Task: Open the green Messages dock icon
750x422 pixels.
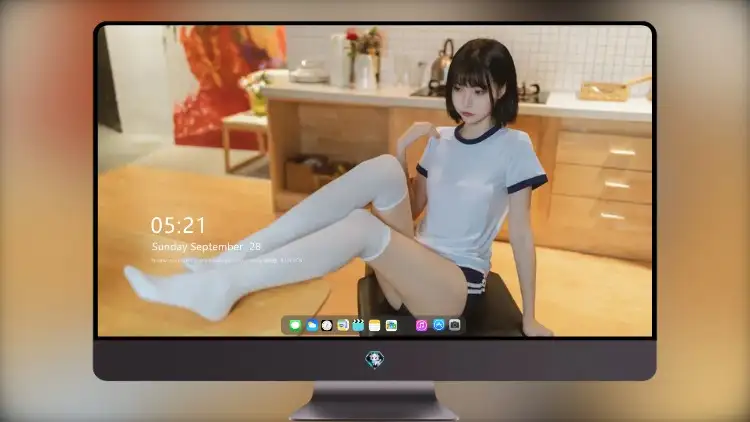Action: (295, 325)
